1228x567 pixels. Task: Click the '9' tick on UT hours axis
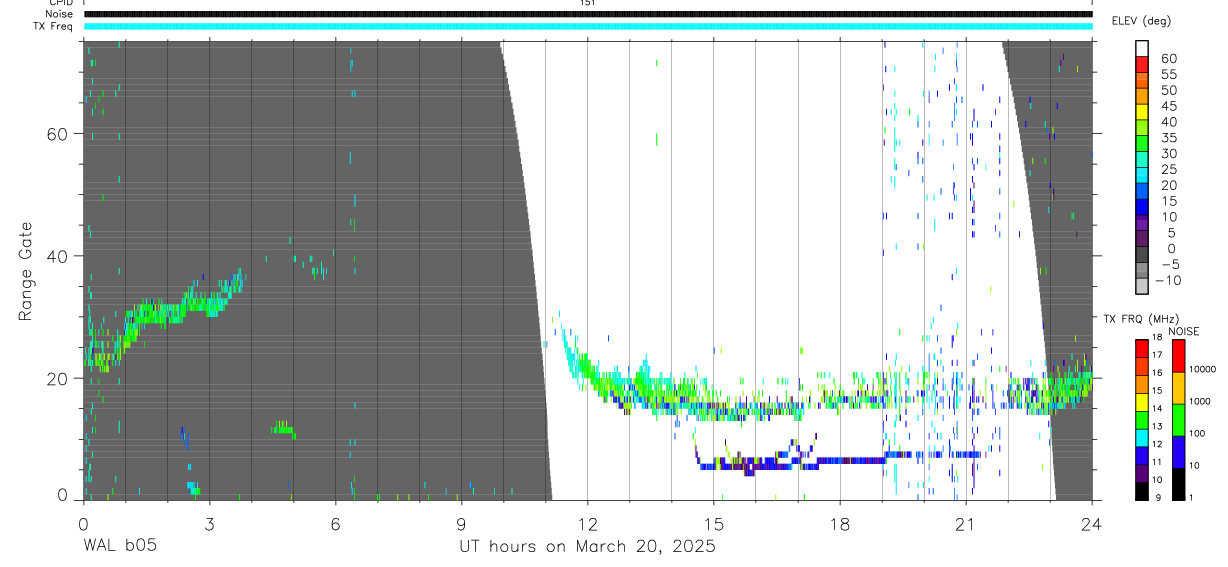click(x=462, y=523)
